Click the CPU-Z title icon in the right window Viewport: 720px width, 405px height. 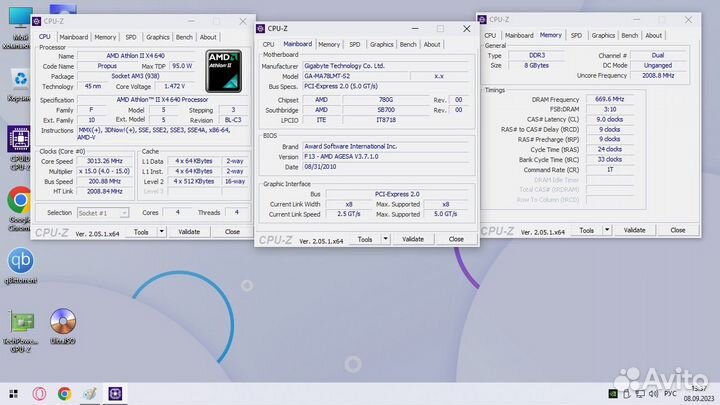point(482,19)
